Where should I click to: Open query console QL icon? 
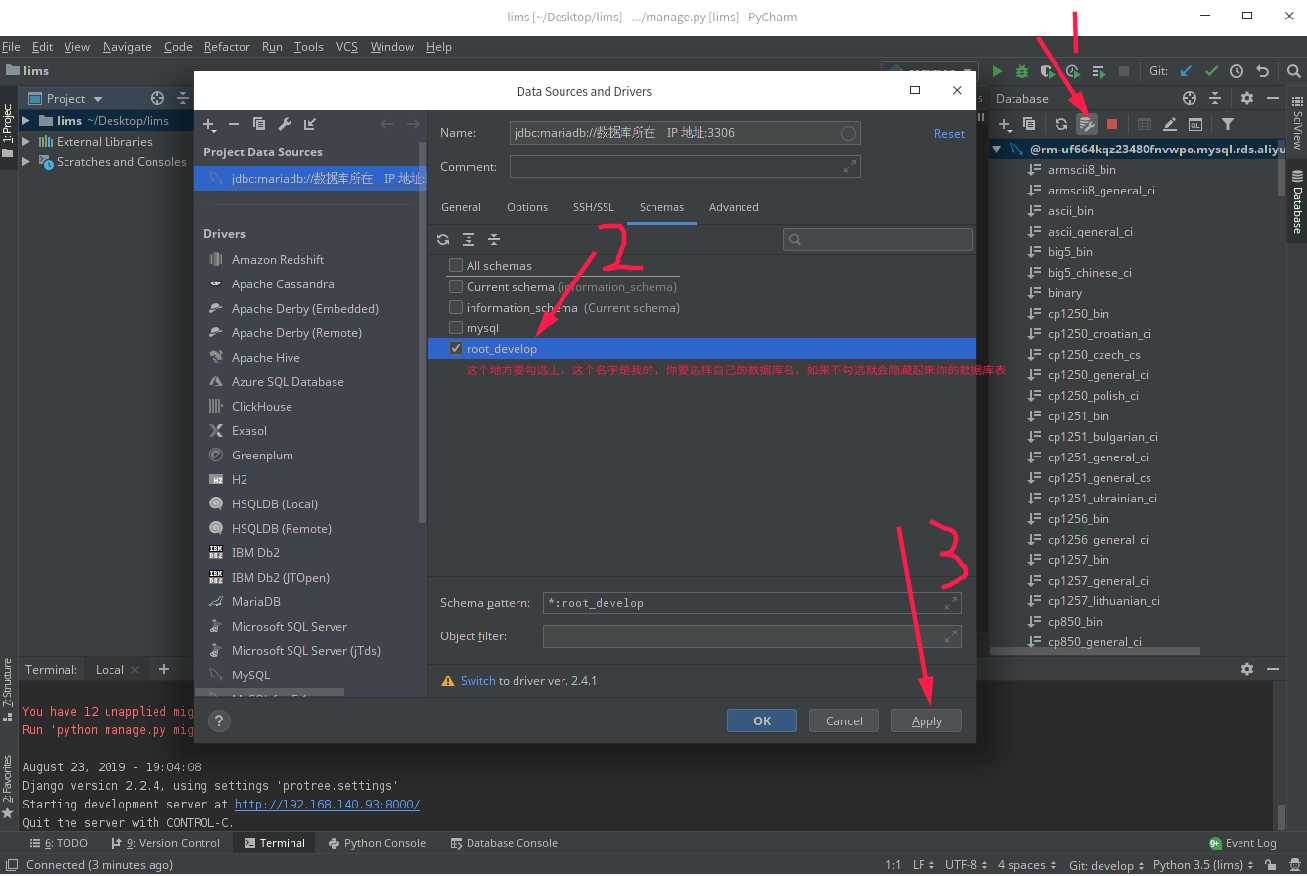coord(1195,124)
